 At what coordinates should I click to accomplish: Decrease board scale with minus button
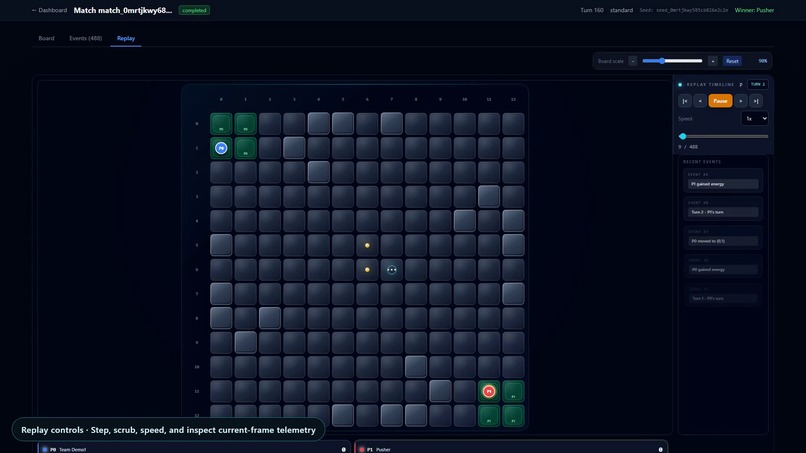(x=633, y=61)
